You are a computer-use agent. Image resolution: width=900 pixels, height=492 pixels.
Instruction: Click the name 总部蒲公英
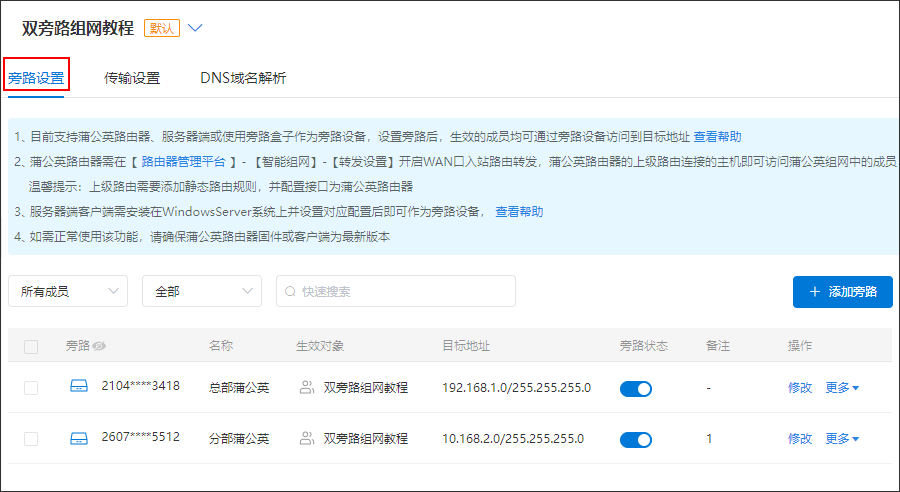pos(239,388)
